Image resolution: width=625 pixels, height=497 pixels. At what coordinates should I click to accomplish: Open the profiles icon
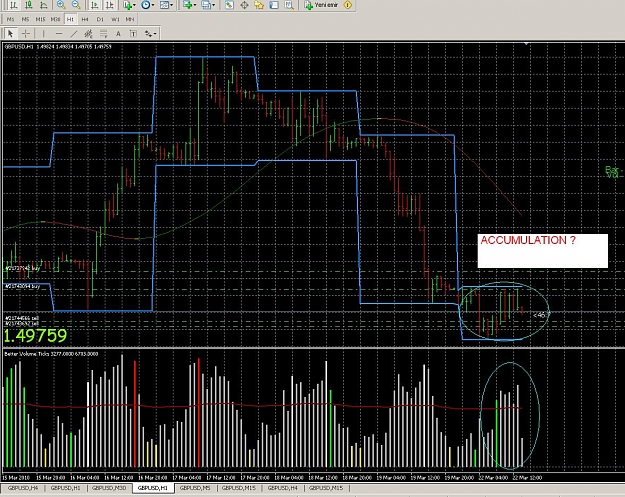pos(206,5)
